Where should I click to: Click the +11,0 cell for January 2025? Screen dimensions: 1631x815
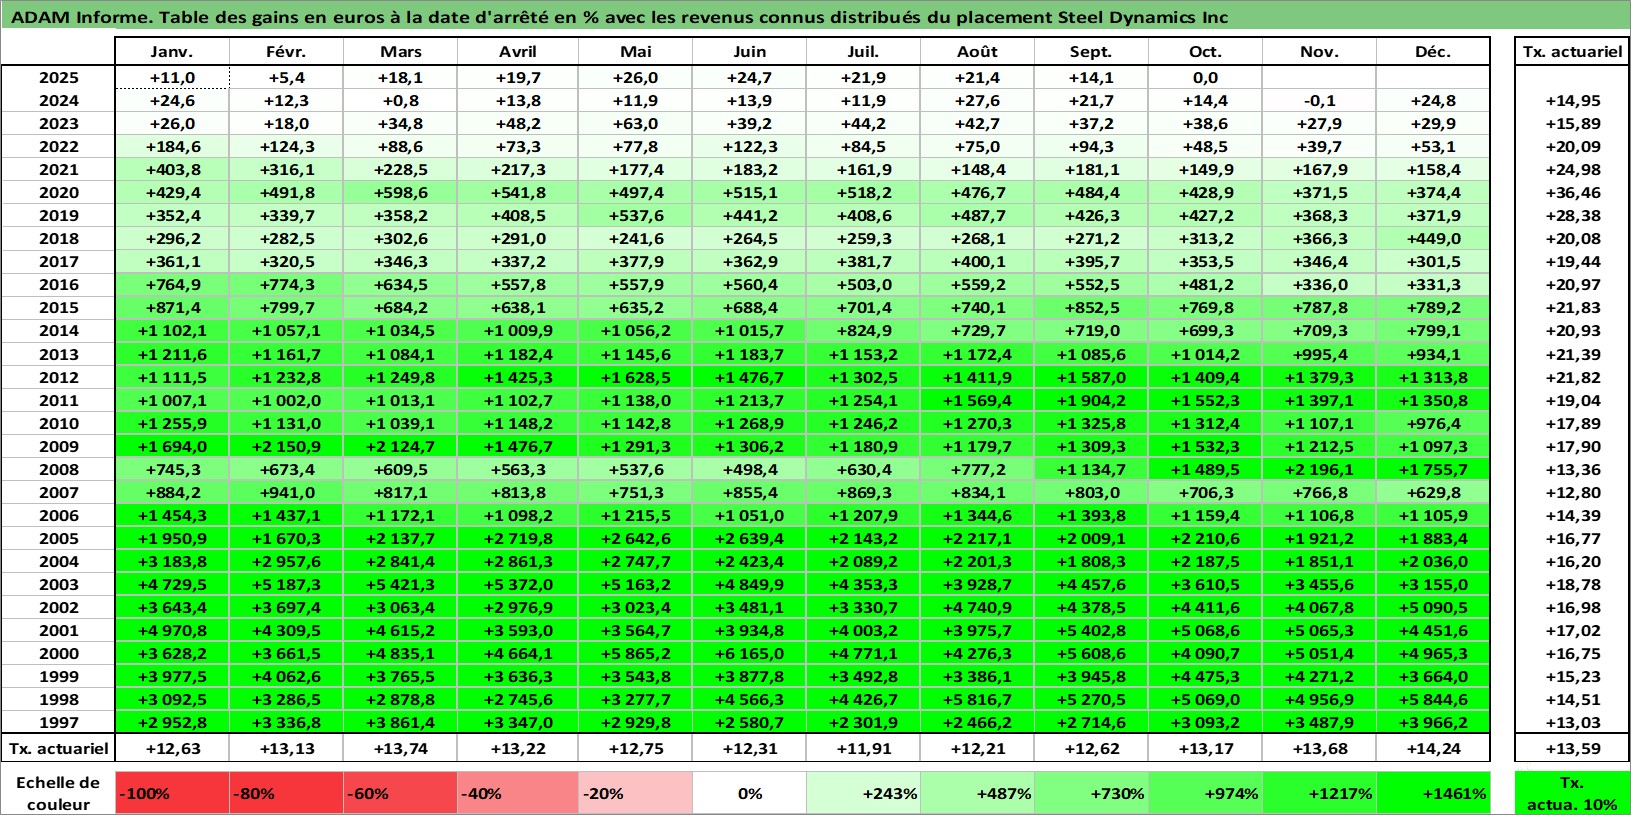coord(172,77)
